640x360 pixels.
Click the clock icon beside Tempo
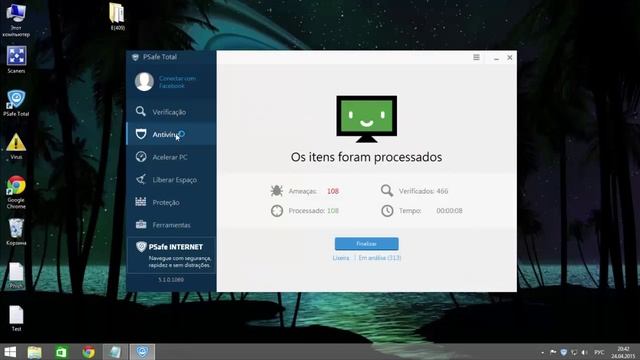click(387, 211)
